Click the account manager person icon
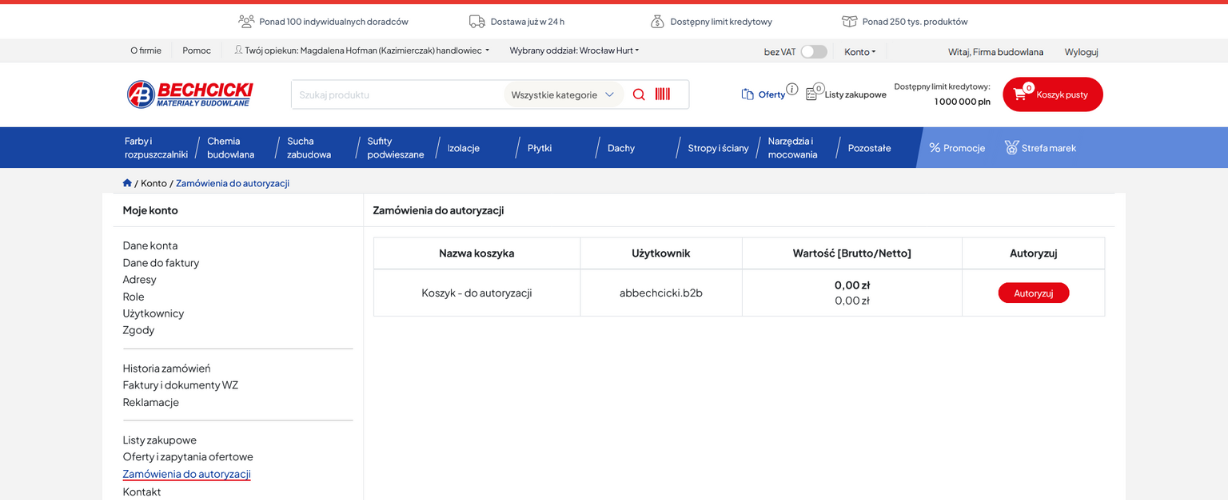The image size is (1228, 500). pos(239,50)
